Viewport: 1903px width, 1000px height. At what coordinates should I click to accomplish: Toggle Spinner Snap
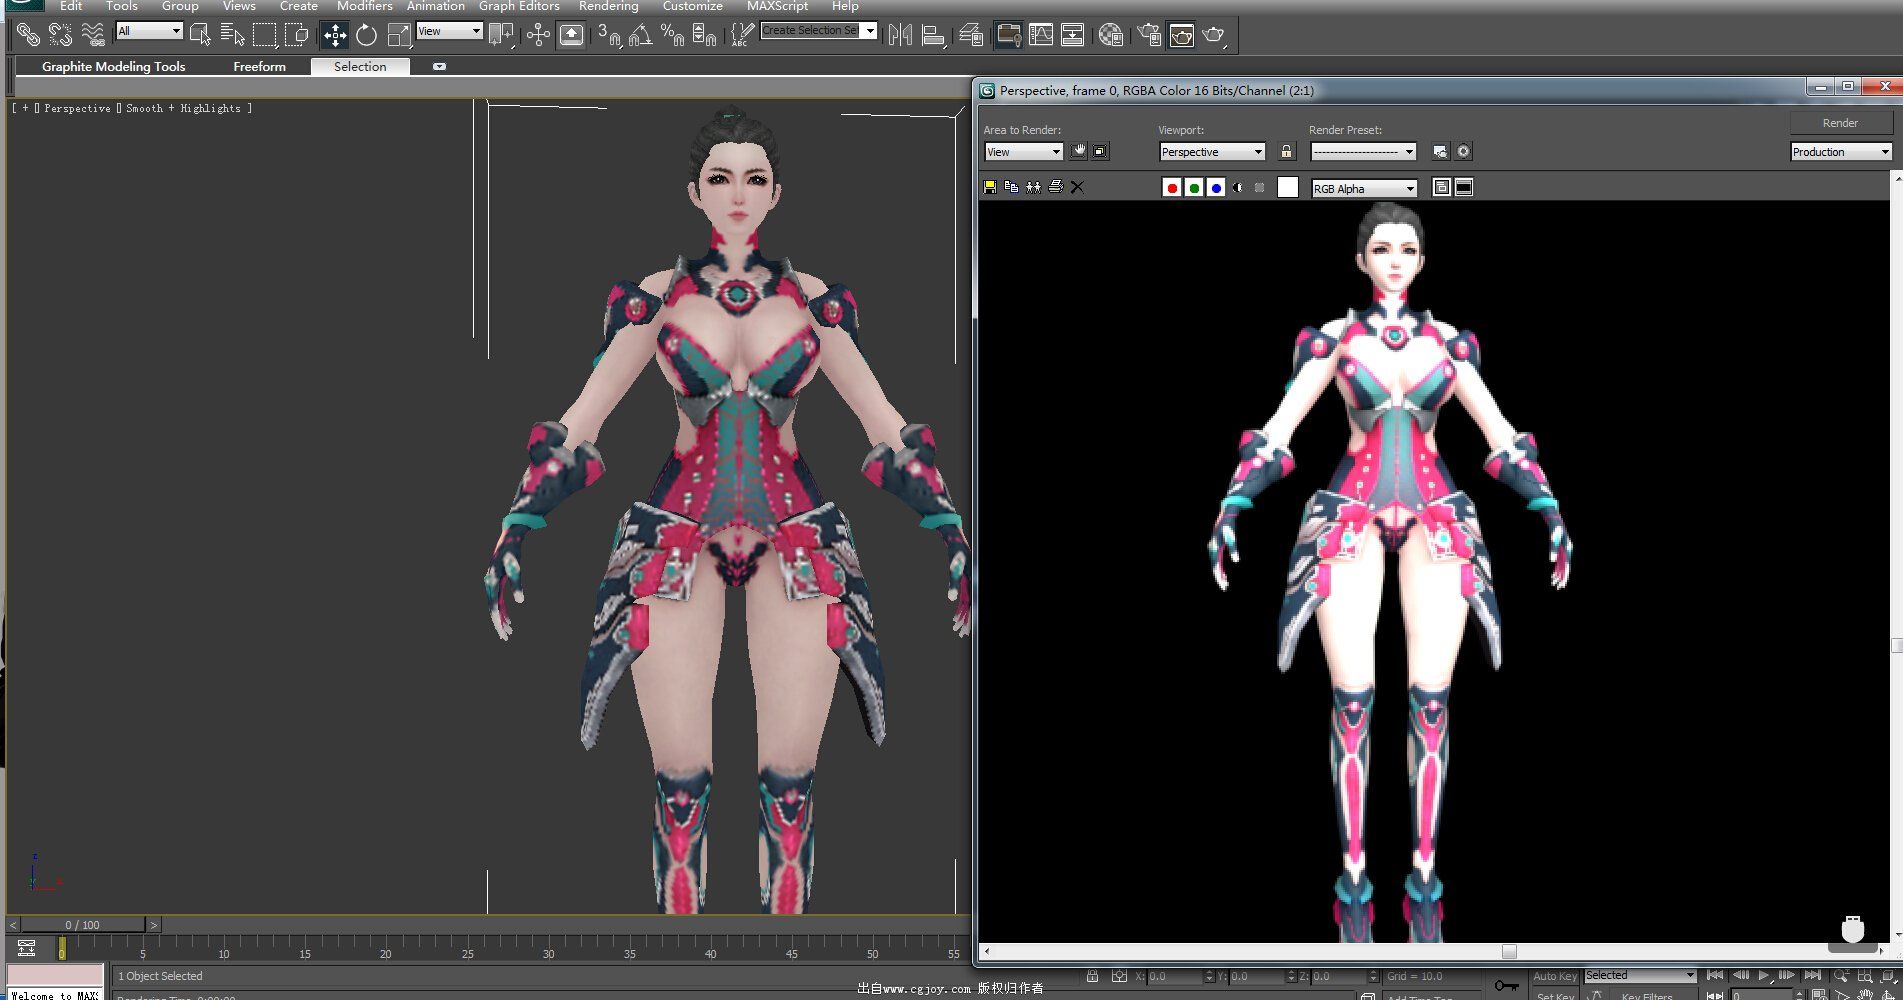click(x=705, y=35)
